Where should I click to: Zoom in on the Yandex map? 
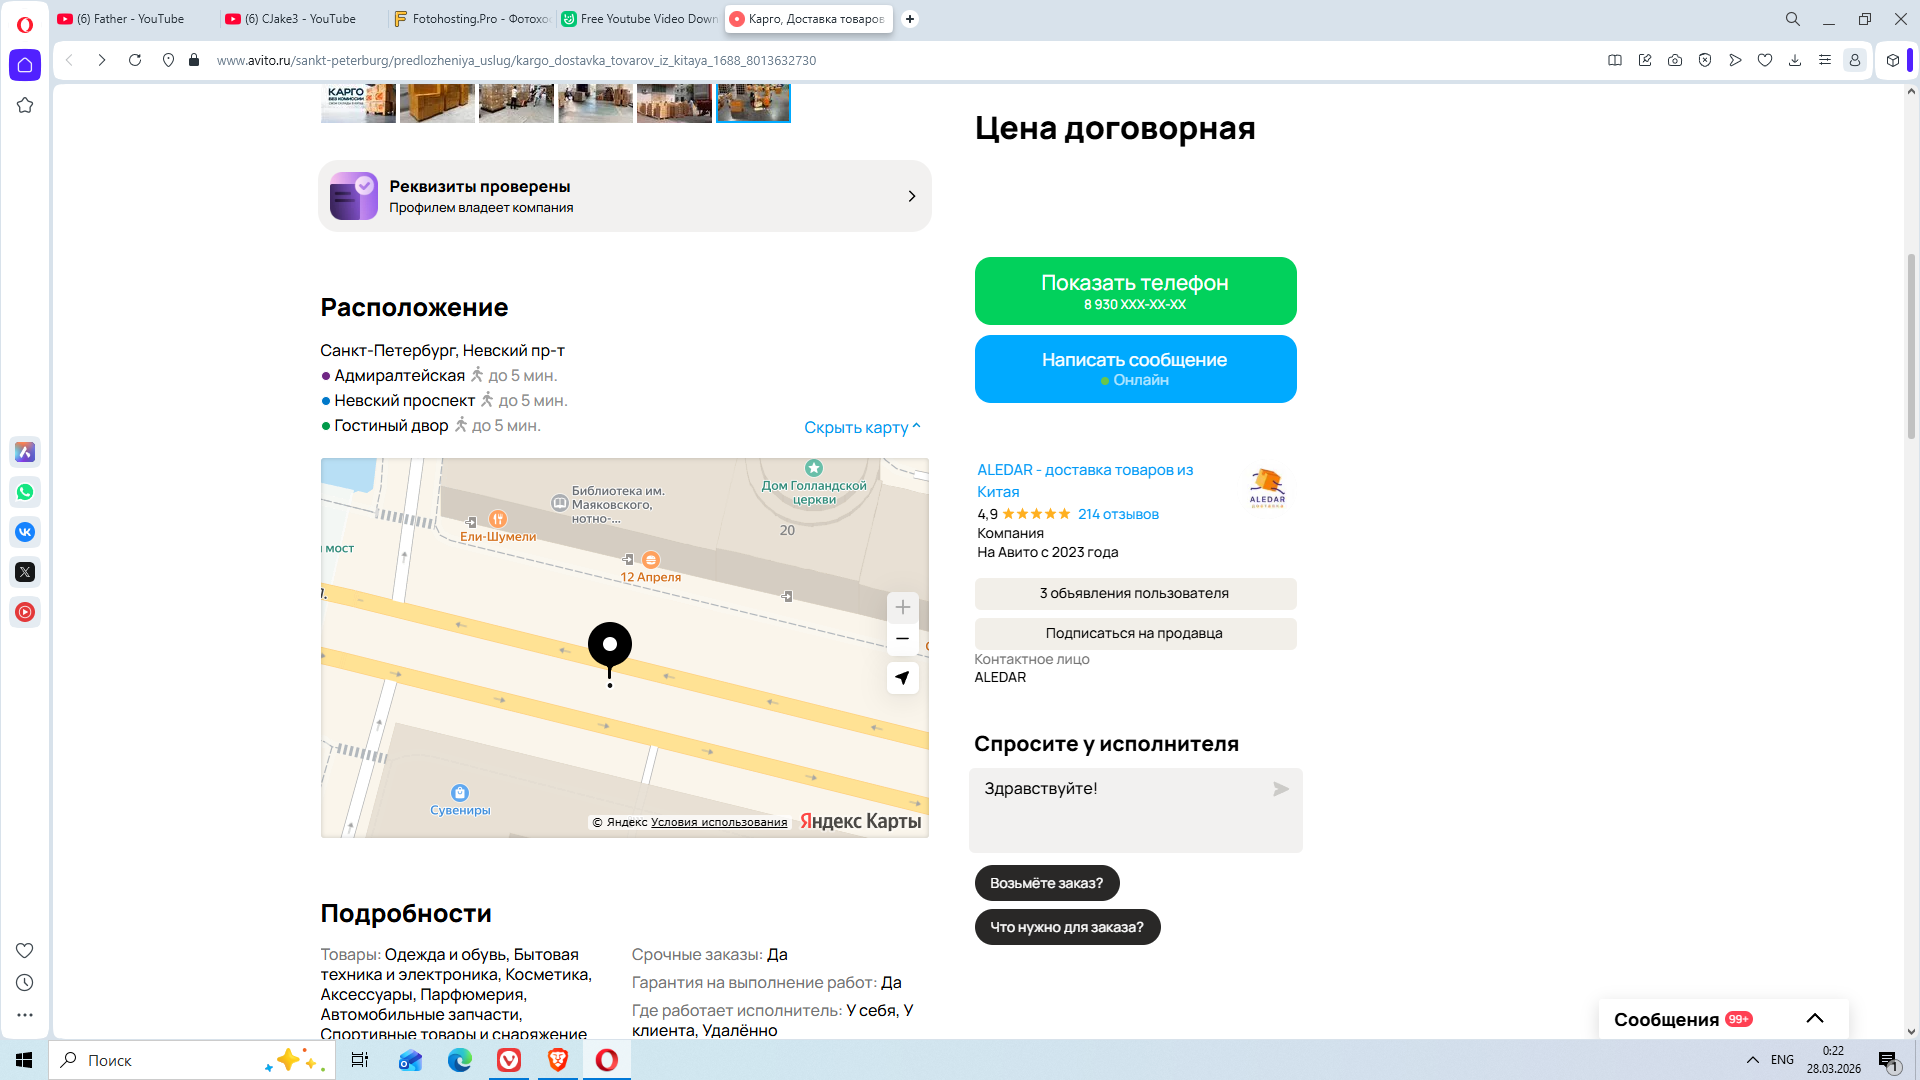coord(902,607)
